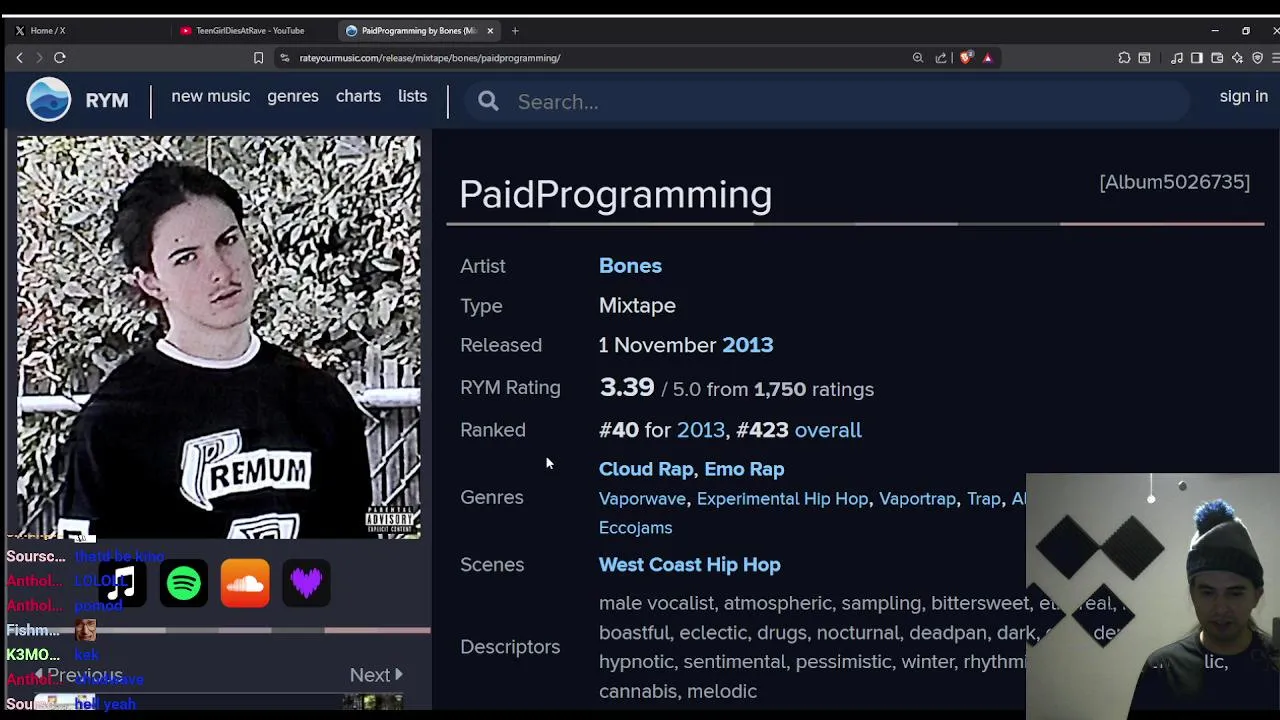
Task: Click the [Album5026735] shortcut code
Action: click(1174, 182)
